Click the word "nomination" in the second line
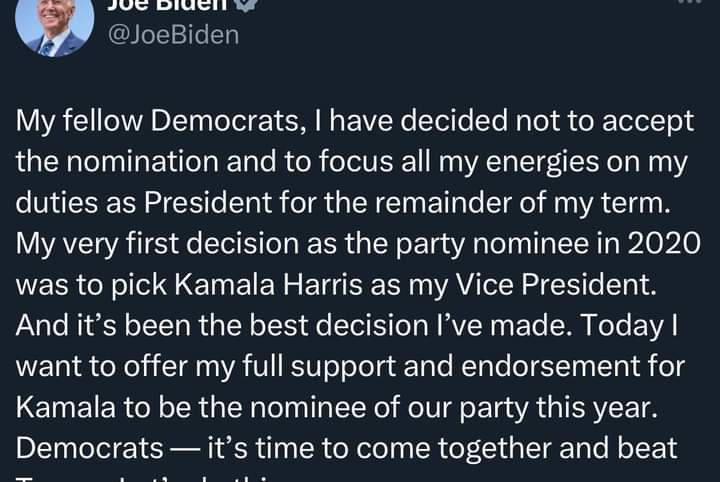Screen dimensions: 720x482 142,162
